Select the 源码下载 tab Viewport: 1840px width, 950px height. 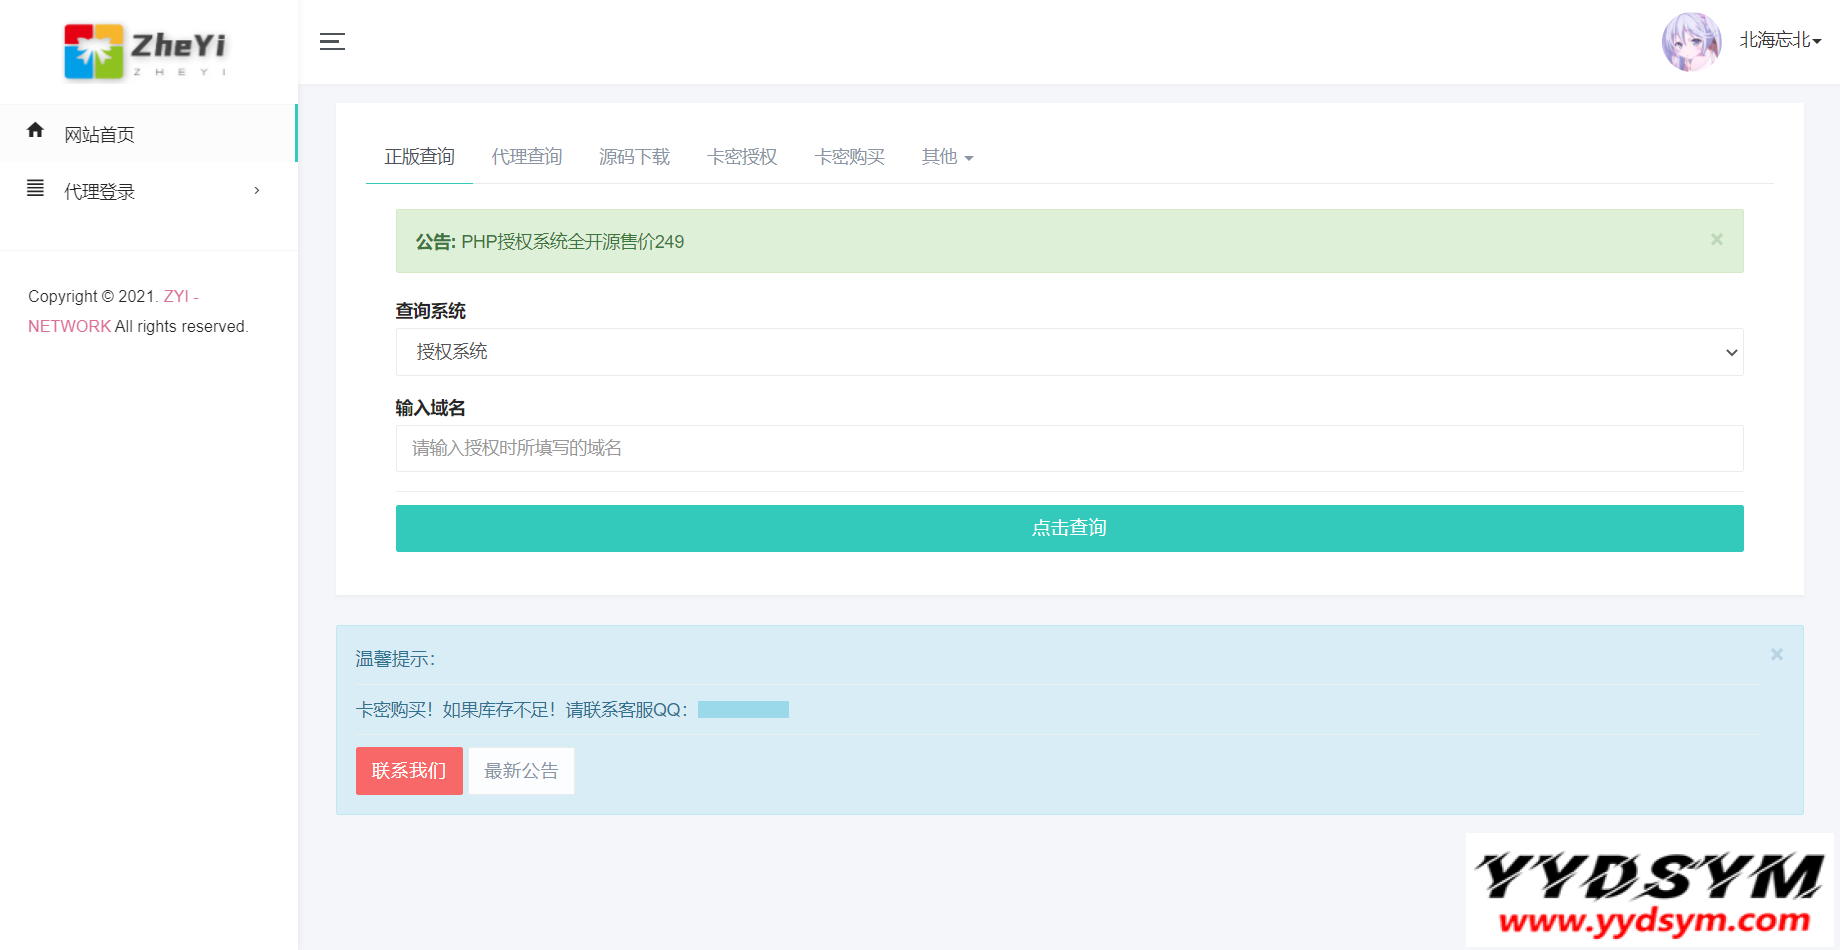coord(634,157)
